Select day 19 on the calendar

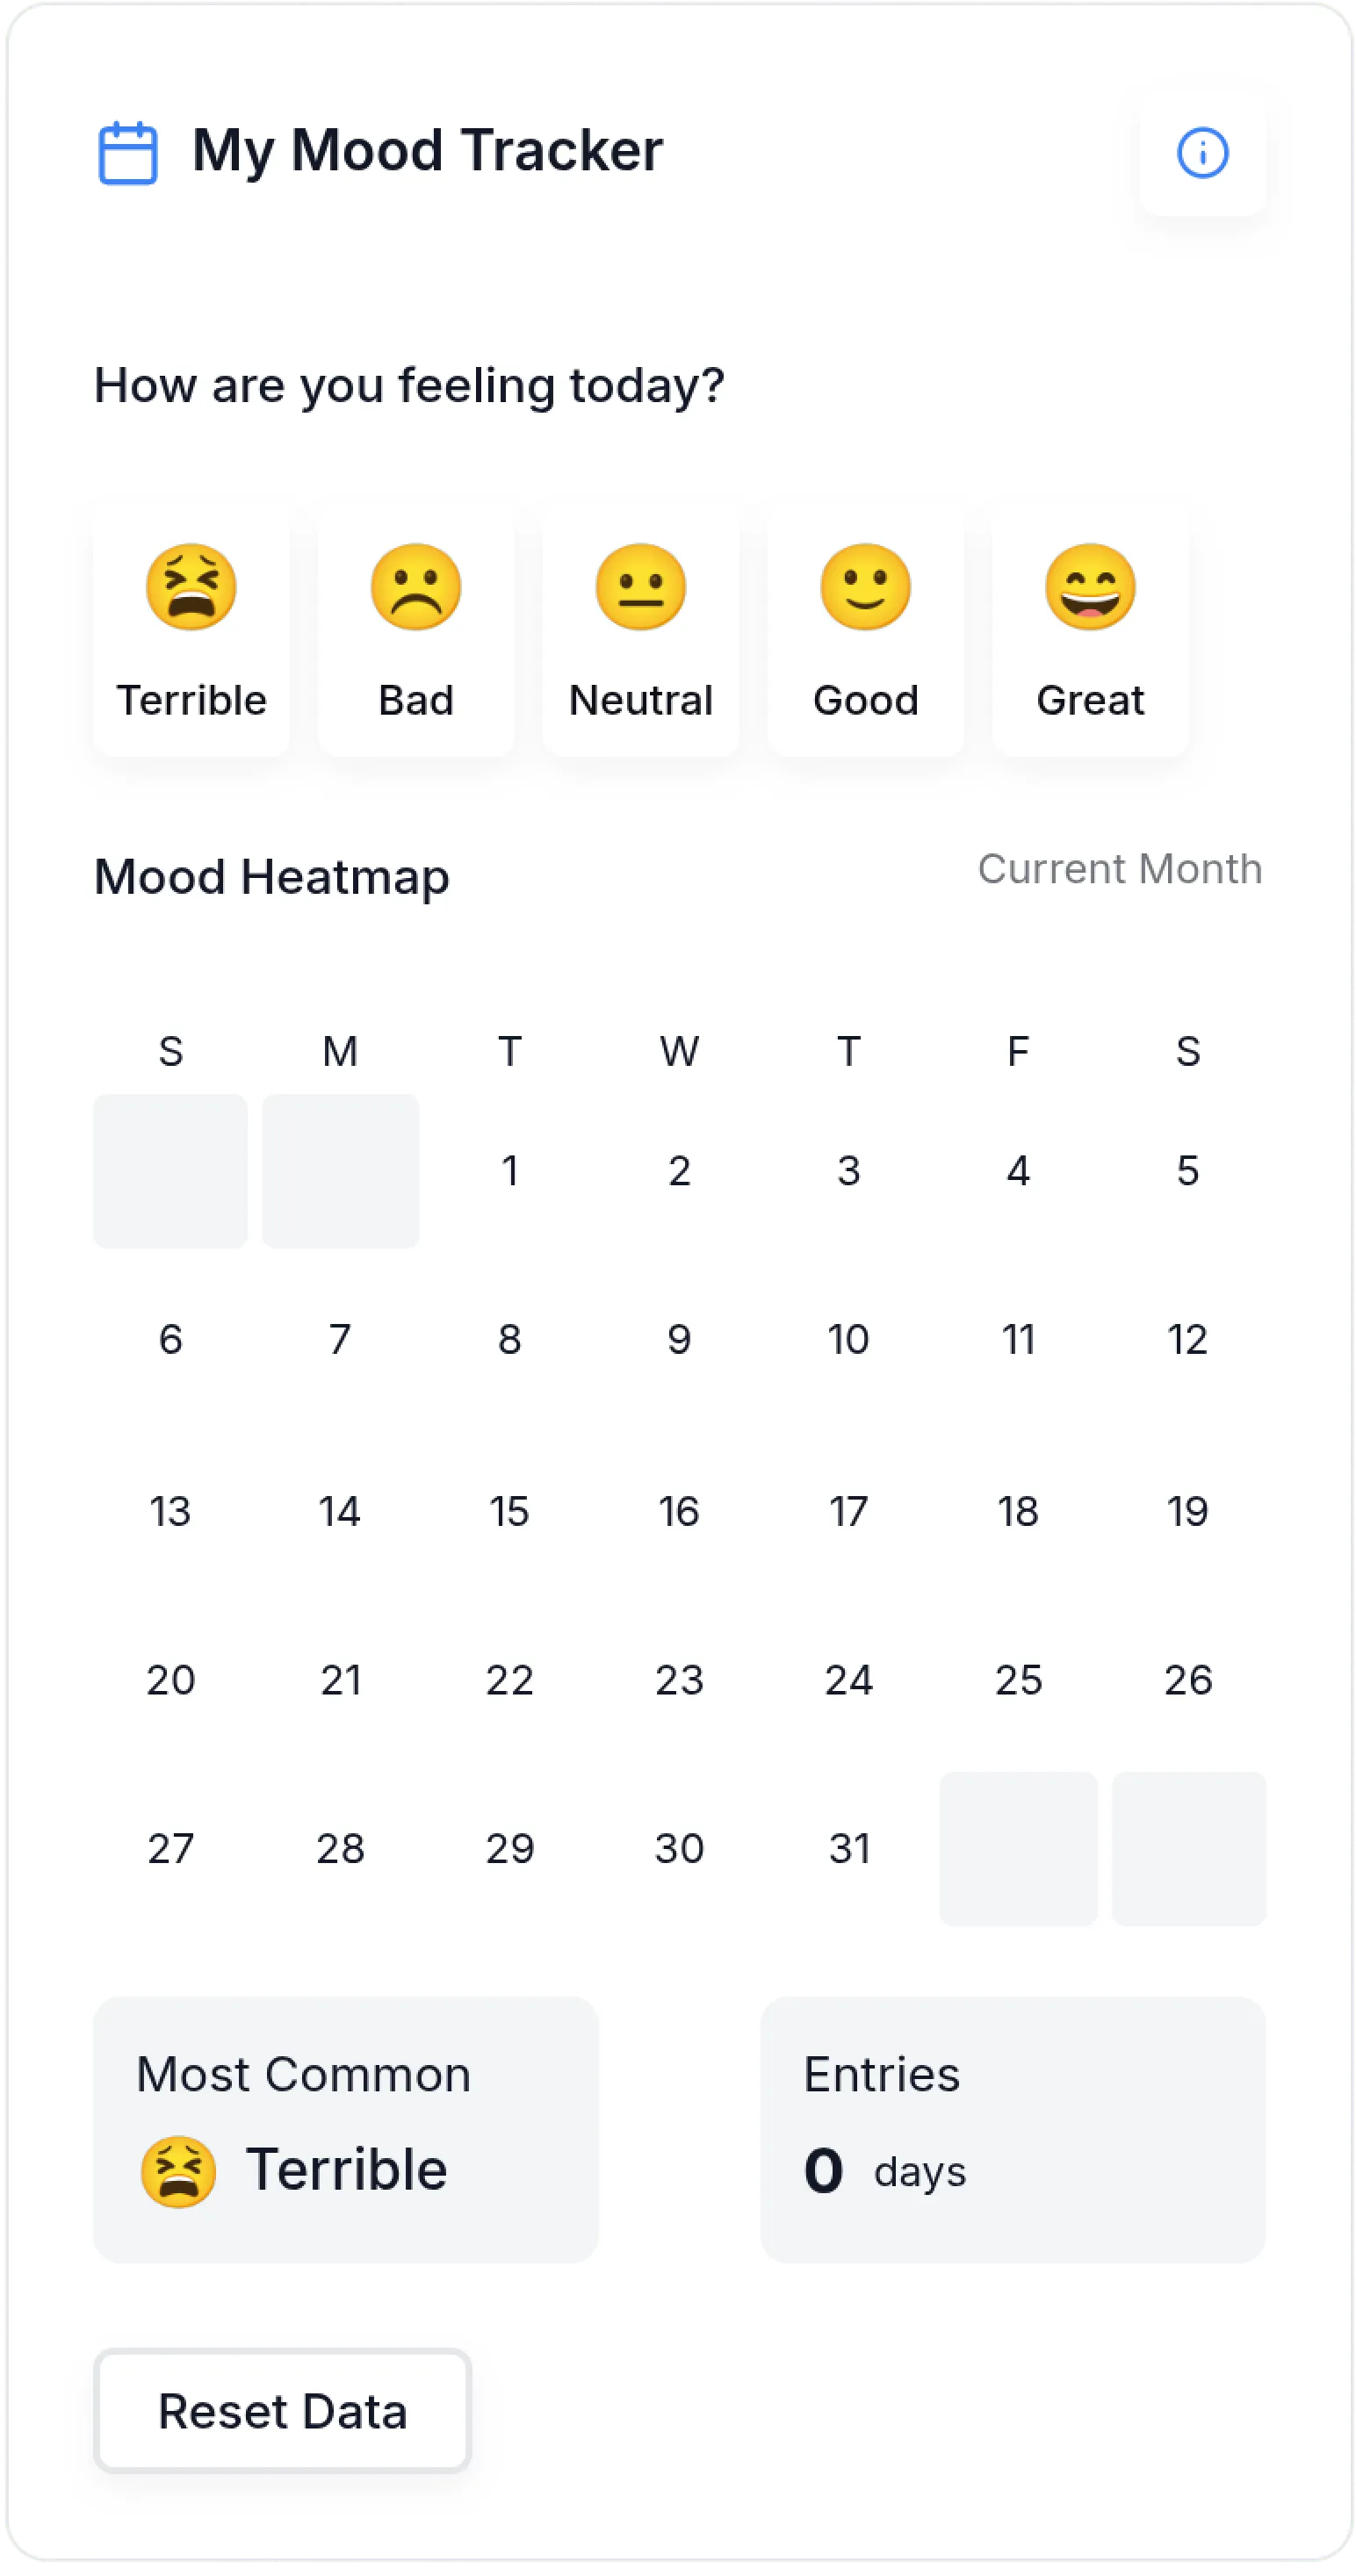pyautogui.click(x=1187, y=1510)
